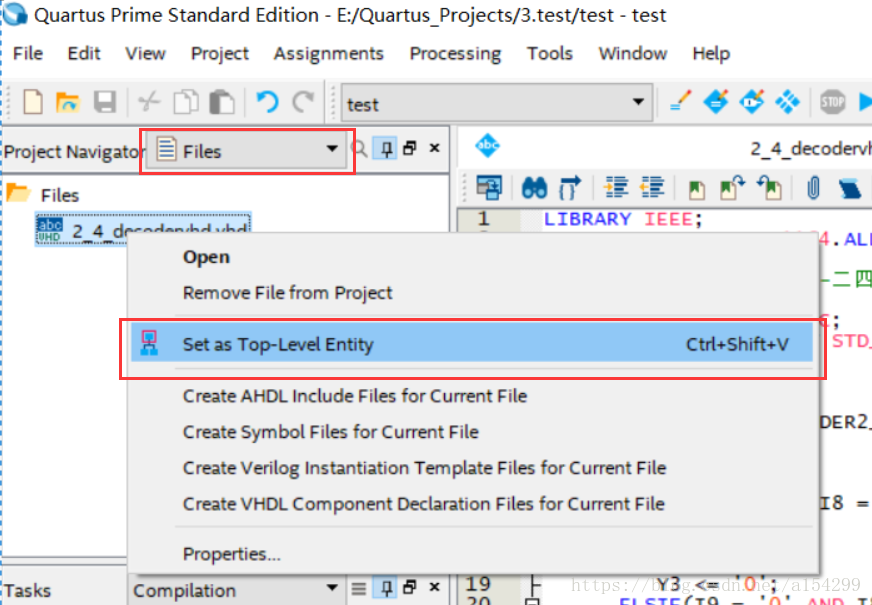Toggle the Project Navigator pin icon
872x605 pixels.
click(386, 148)
